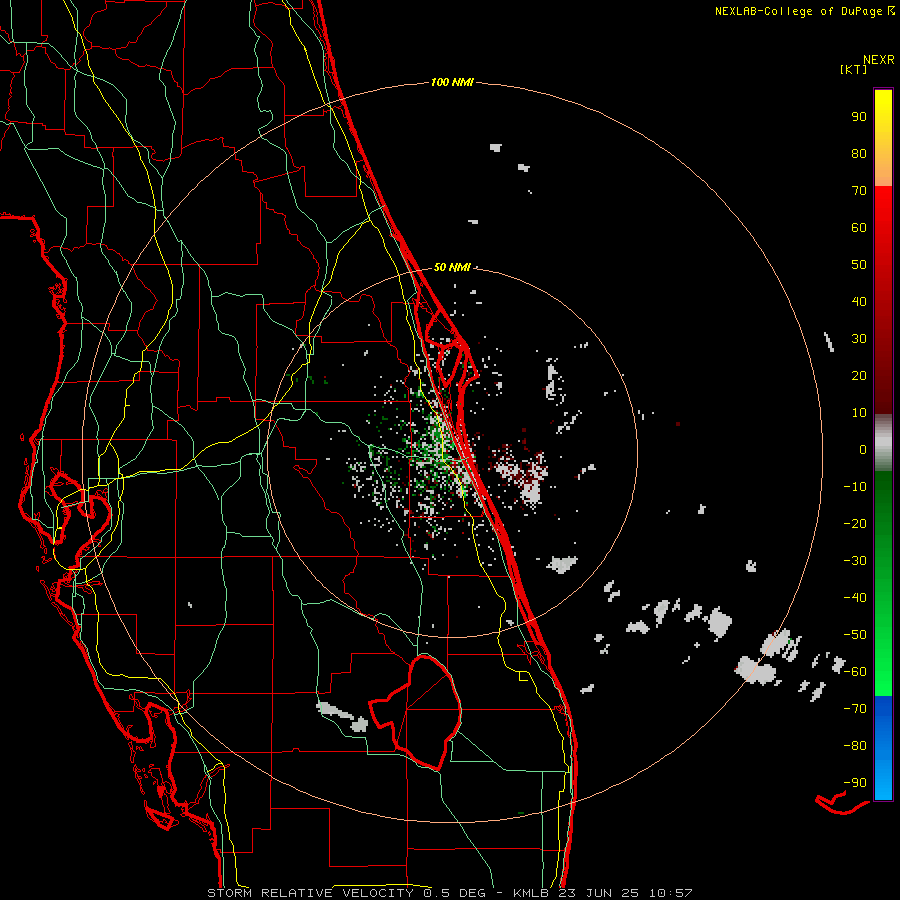Screen dimensions: 900x900
Task: Click the 23 JUN 25 date in caption
Action: (599, 893)
